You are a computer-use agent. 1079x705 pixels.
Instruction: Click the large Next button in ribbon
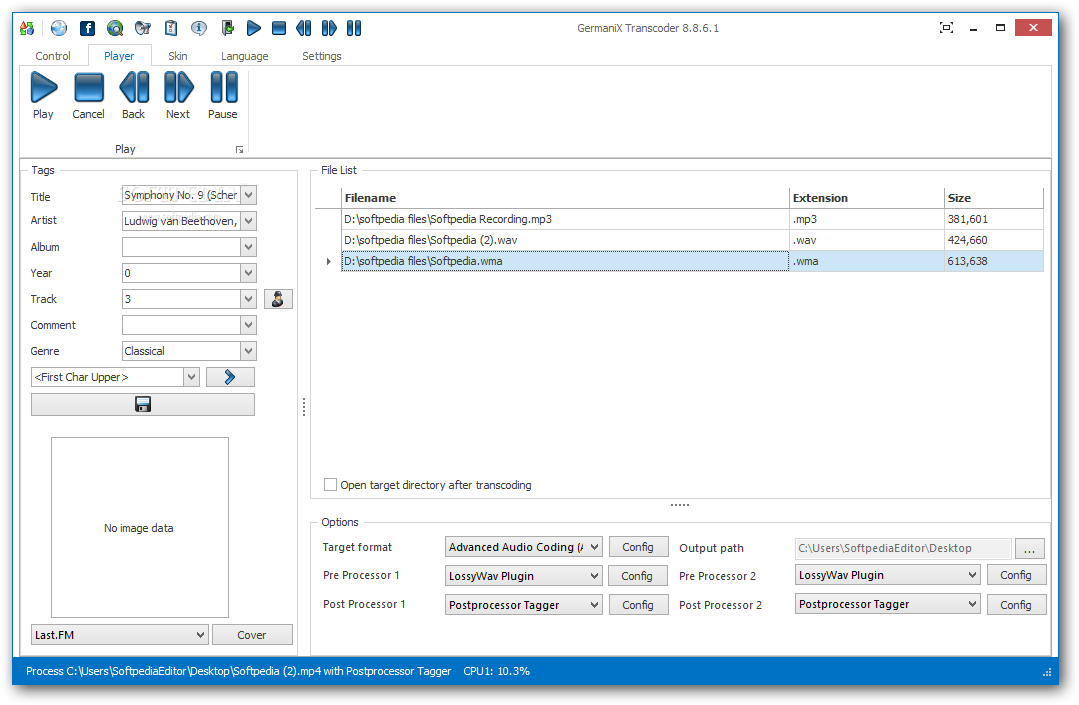[x=178, y=96]
